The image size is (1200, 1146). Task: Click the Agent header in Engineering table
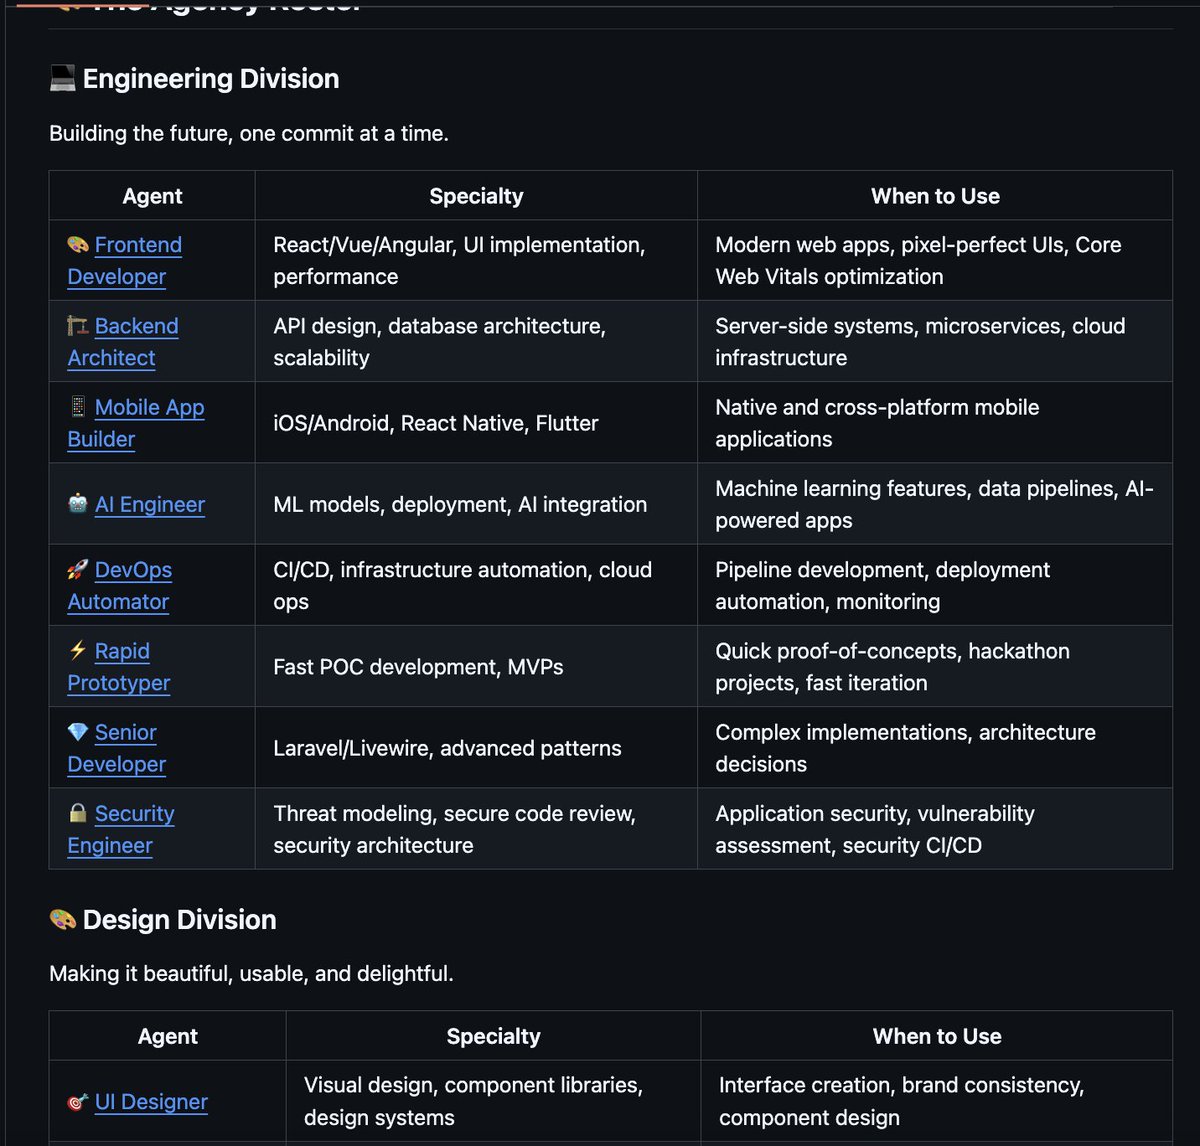[152, 196]
